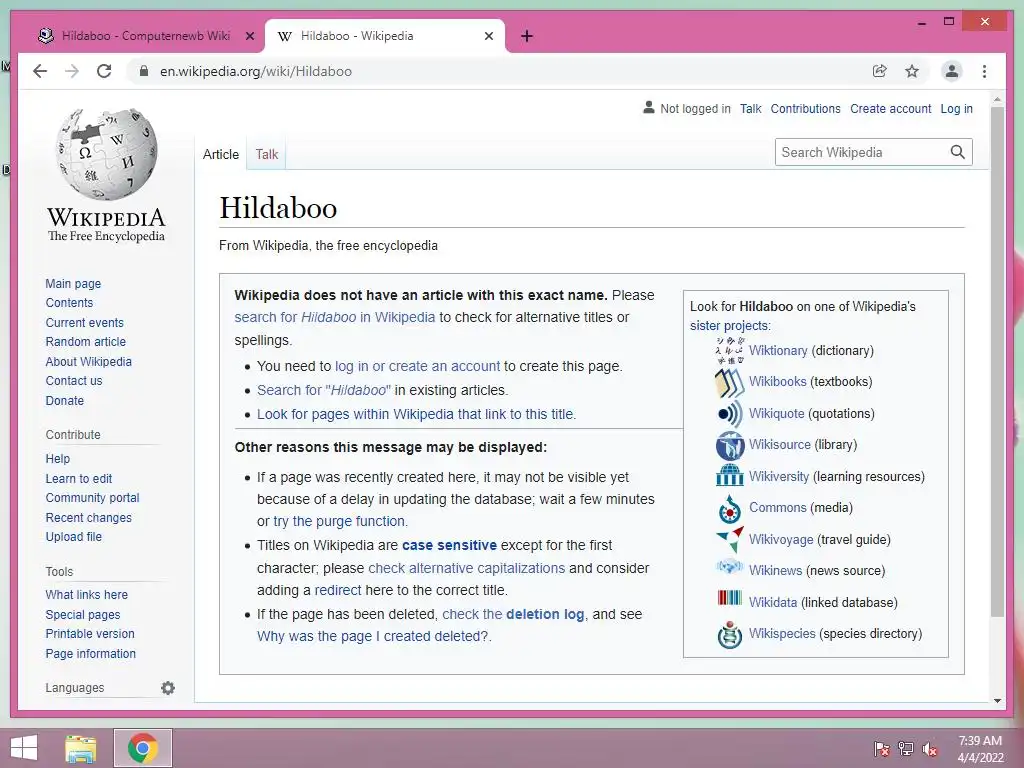The image size is (1024, 768).
Task: Open language settings gear icon
Action: pyautogui.click(x=168, y=688)
